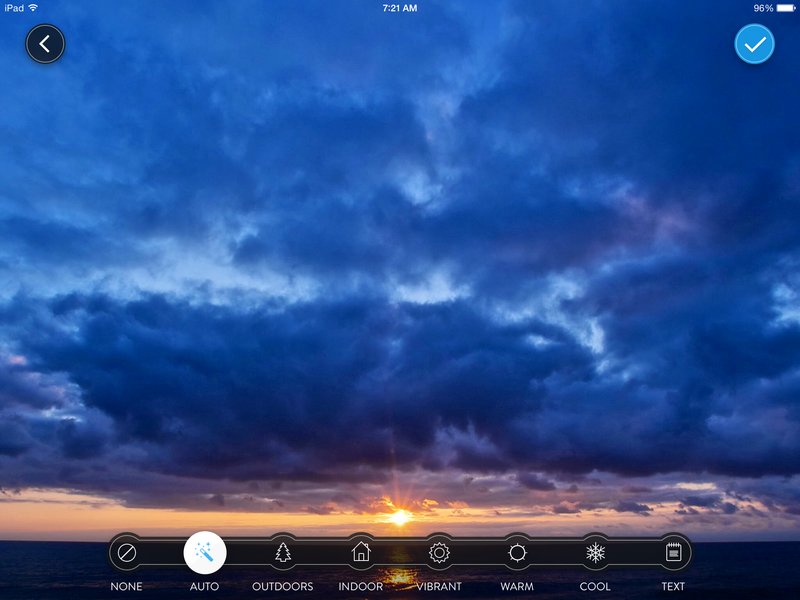
Task: Tap the 7:21 AM clock
Action: 400,8
